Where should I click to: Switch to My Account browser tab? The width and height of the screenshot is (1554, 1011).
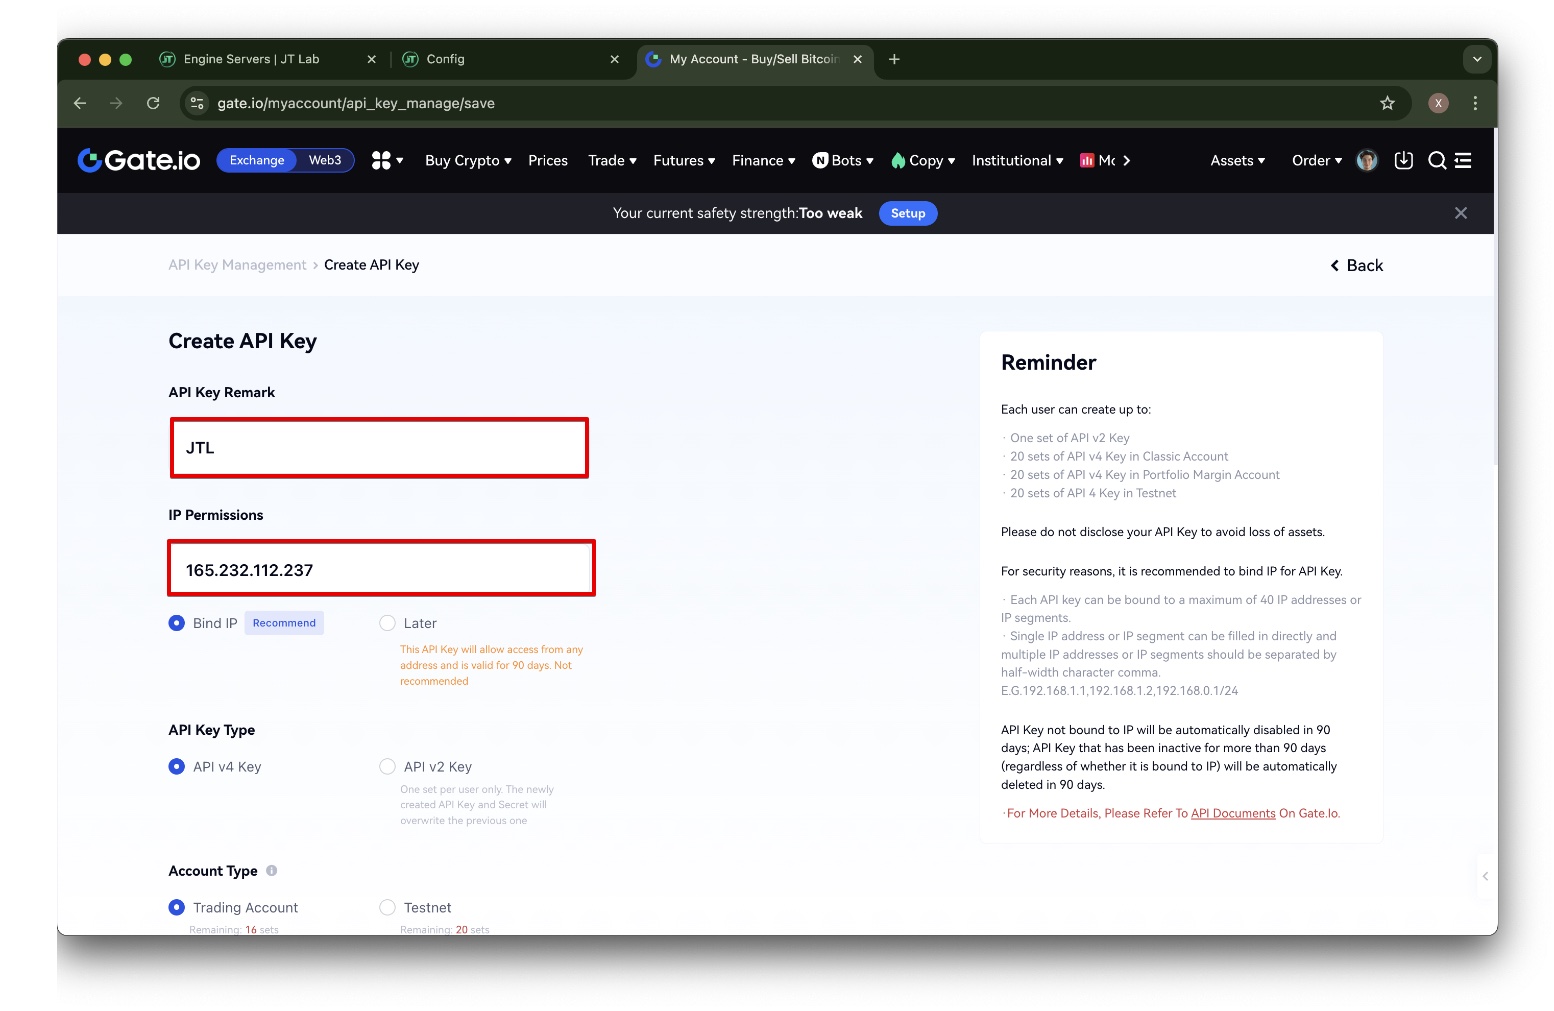point(753,59)
